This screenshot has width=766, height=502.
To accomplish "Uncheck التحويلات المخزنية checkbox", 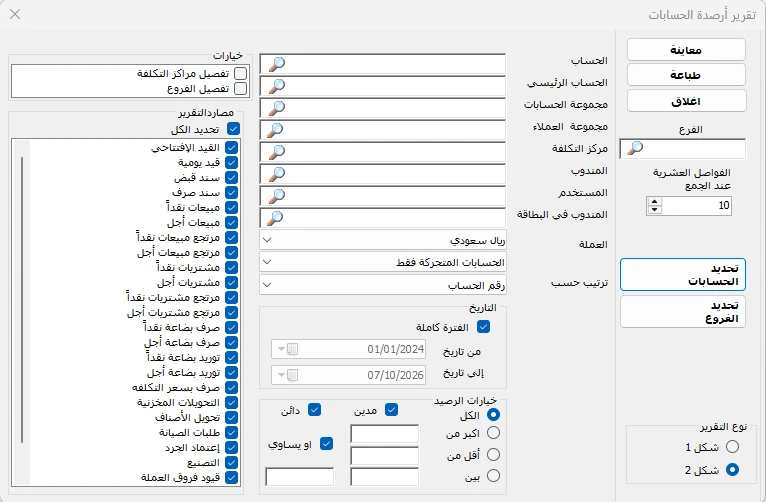I will [x=232, y=402].
